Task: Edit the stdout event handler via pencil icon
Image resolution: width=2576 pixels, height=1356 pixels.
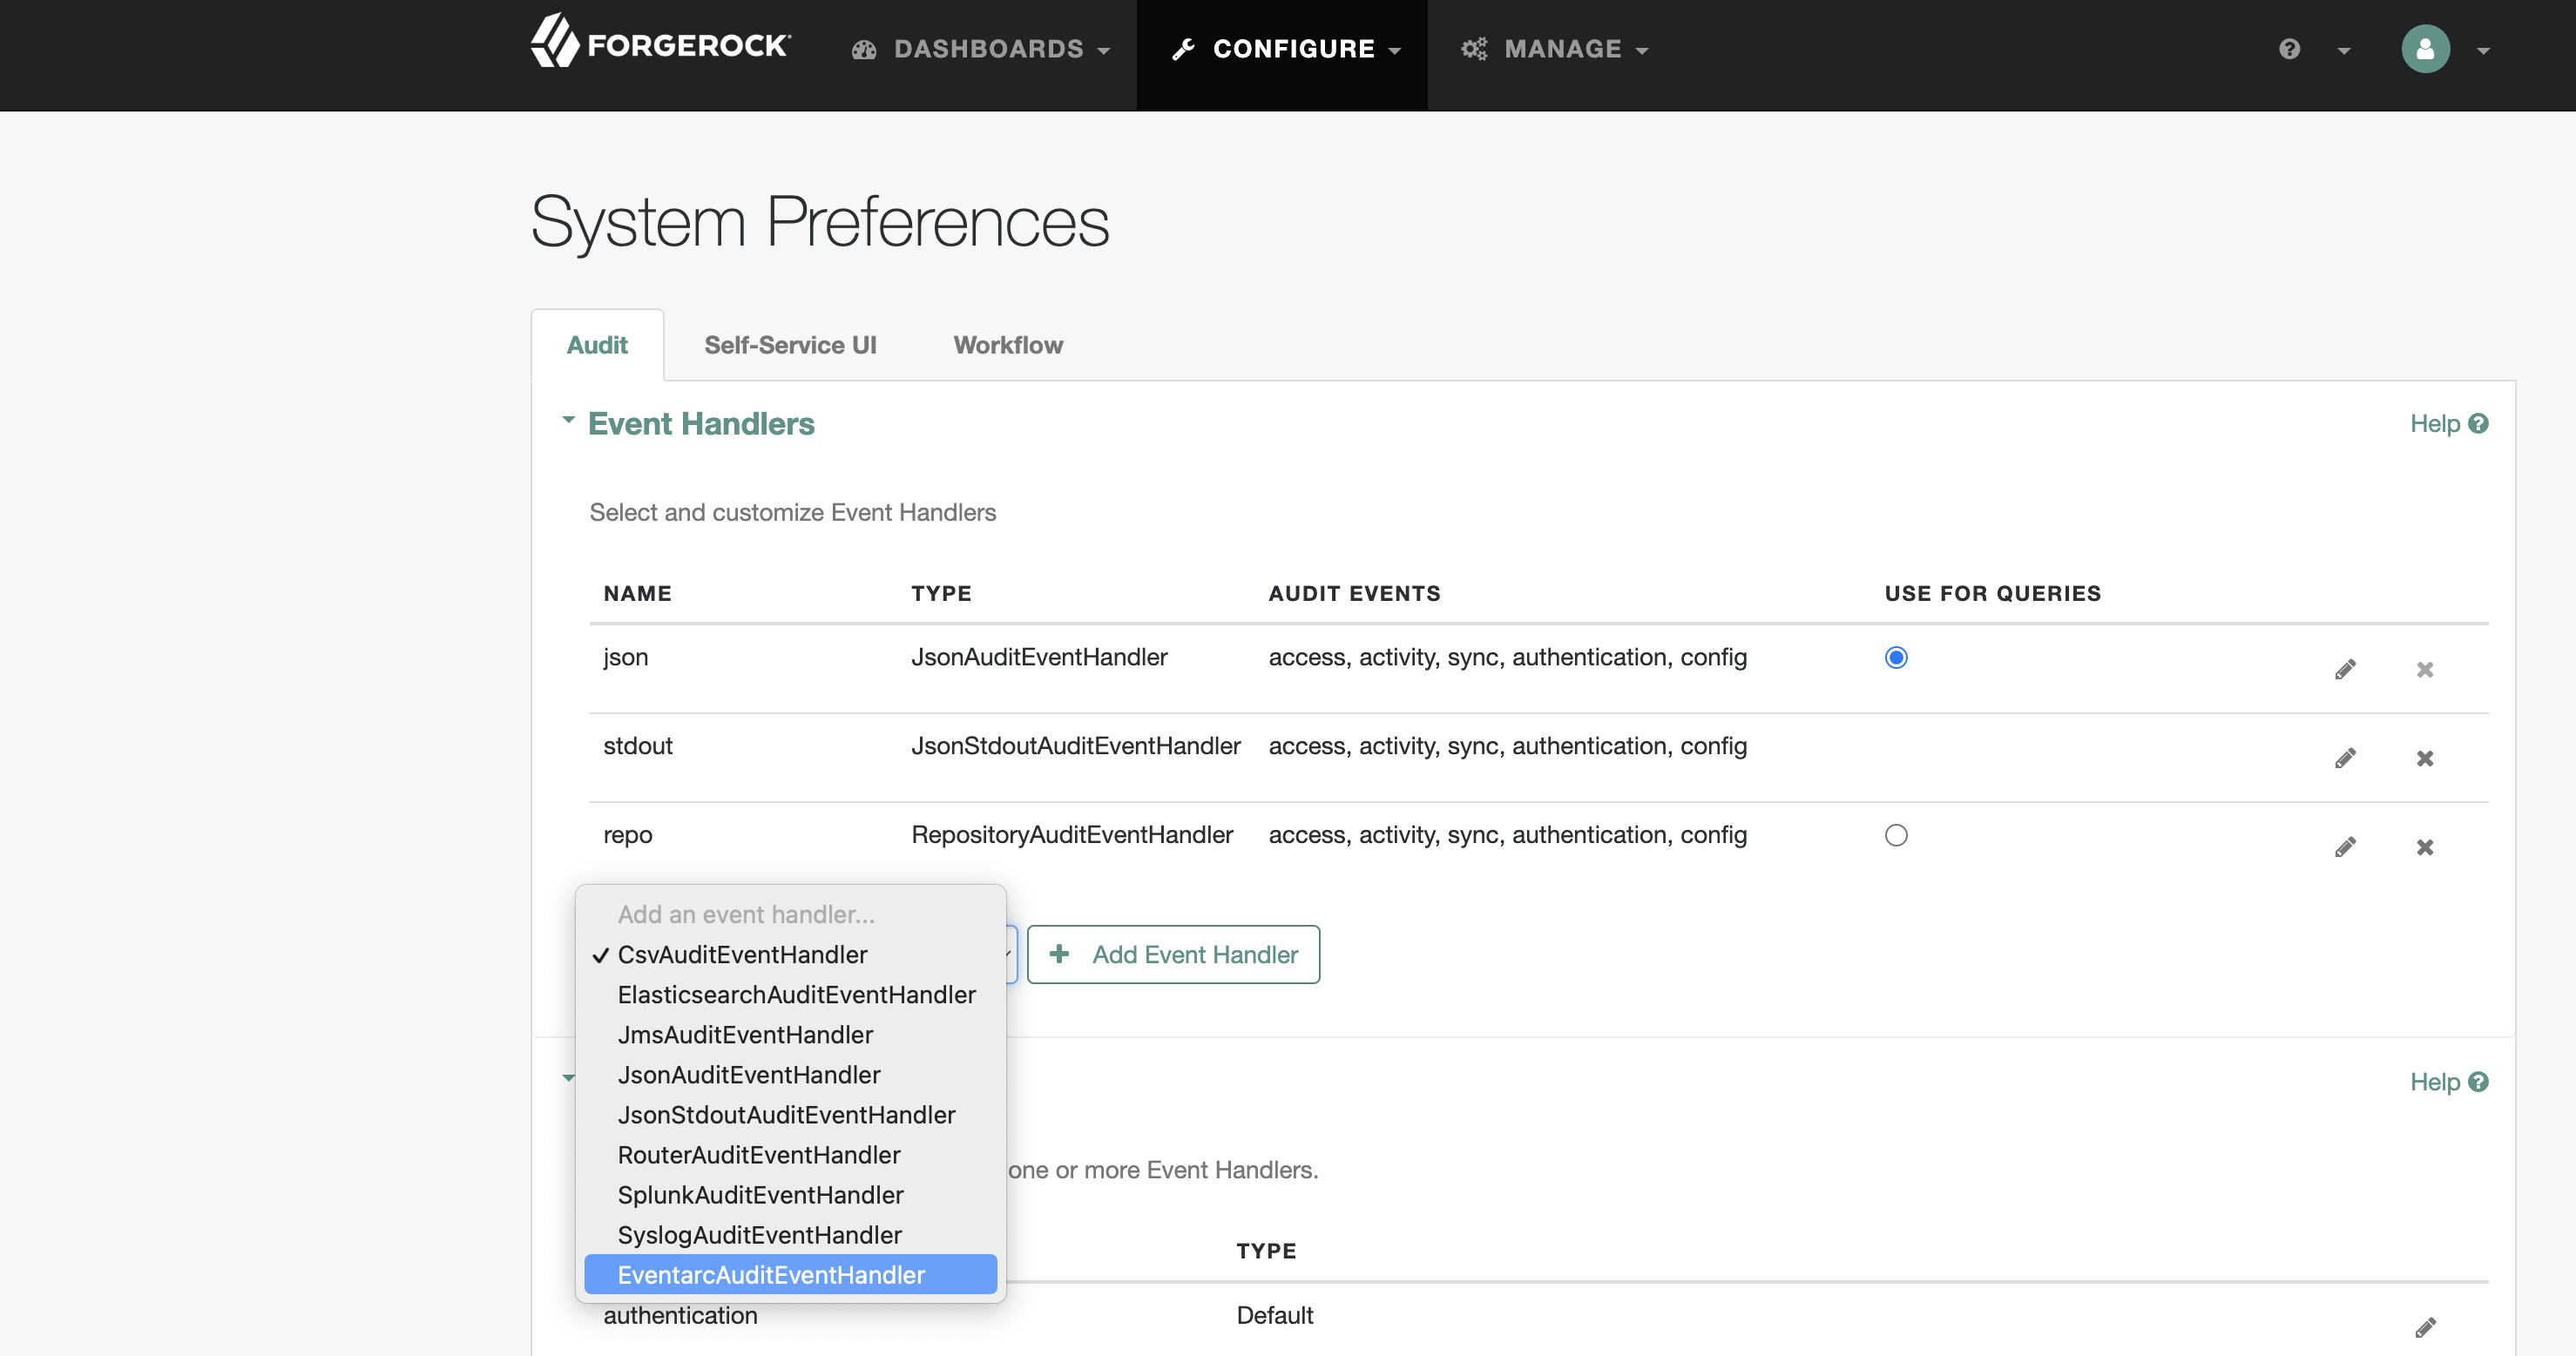Action: (2345, 758)
